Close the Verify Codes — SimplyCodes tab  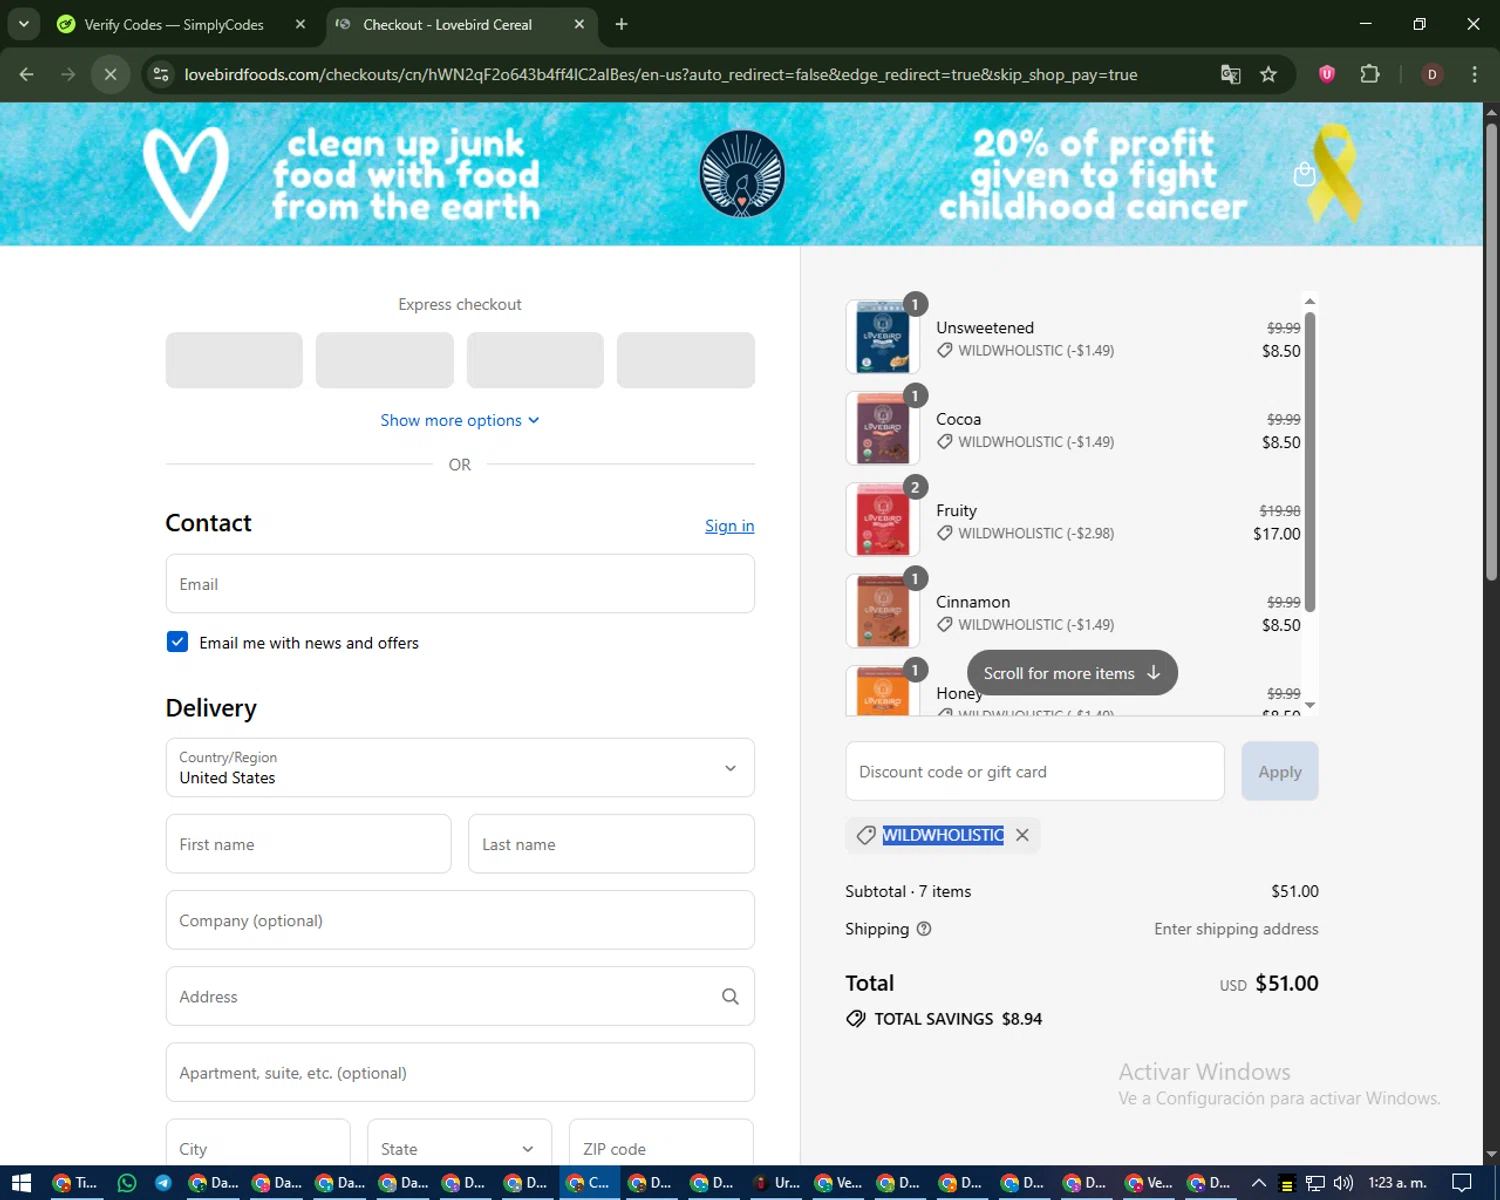300,24
